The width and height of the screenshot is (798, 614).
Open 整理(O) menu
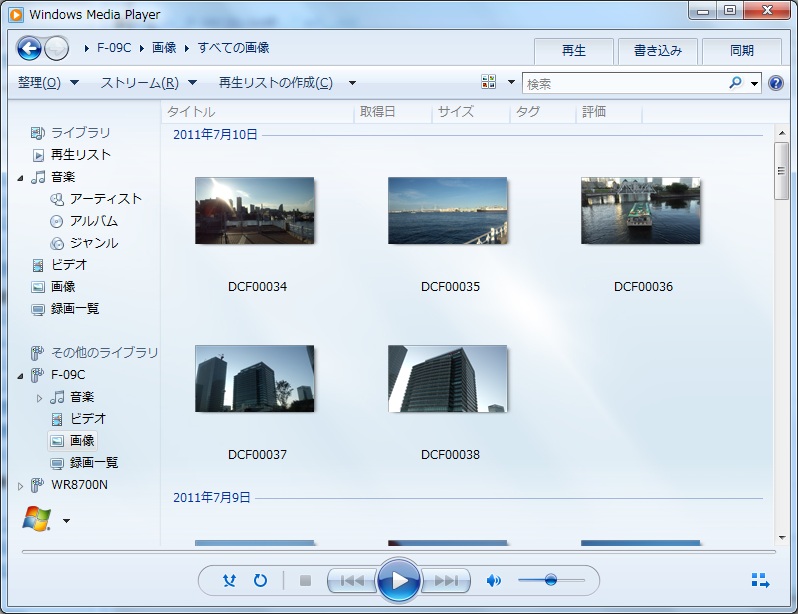click(x=48, y=82)
